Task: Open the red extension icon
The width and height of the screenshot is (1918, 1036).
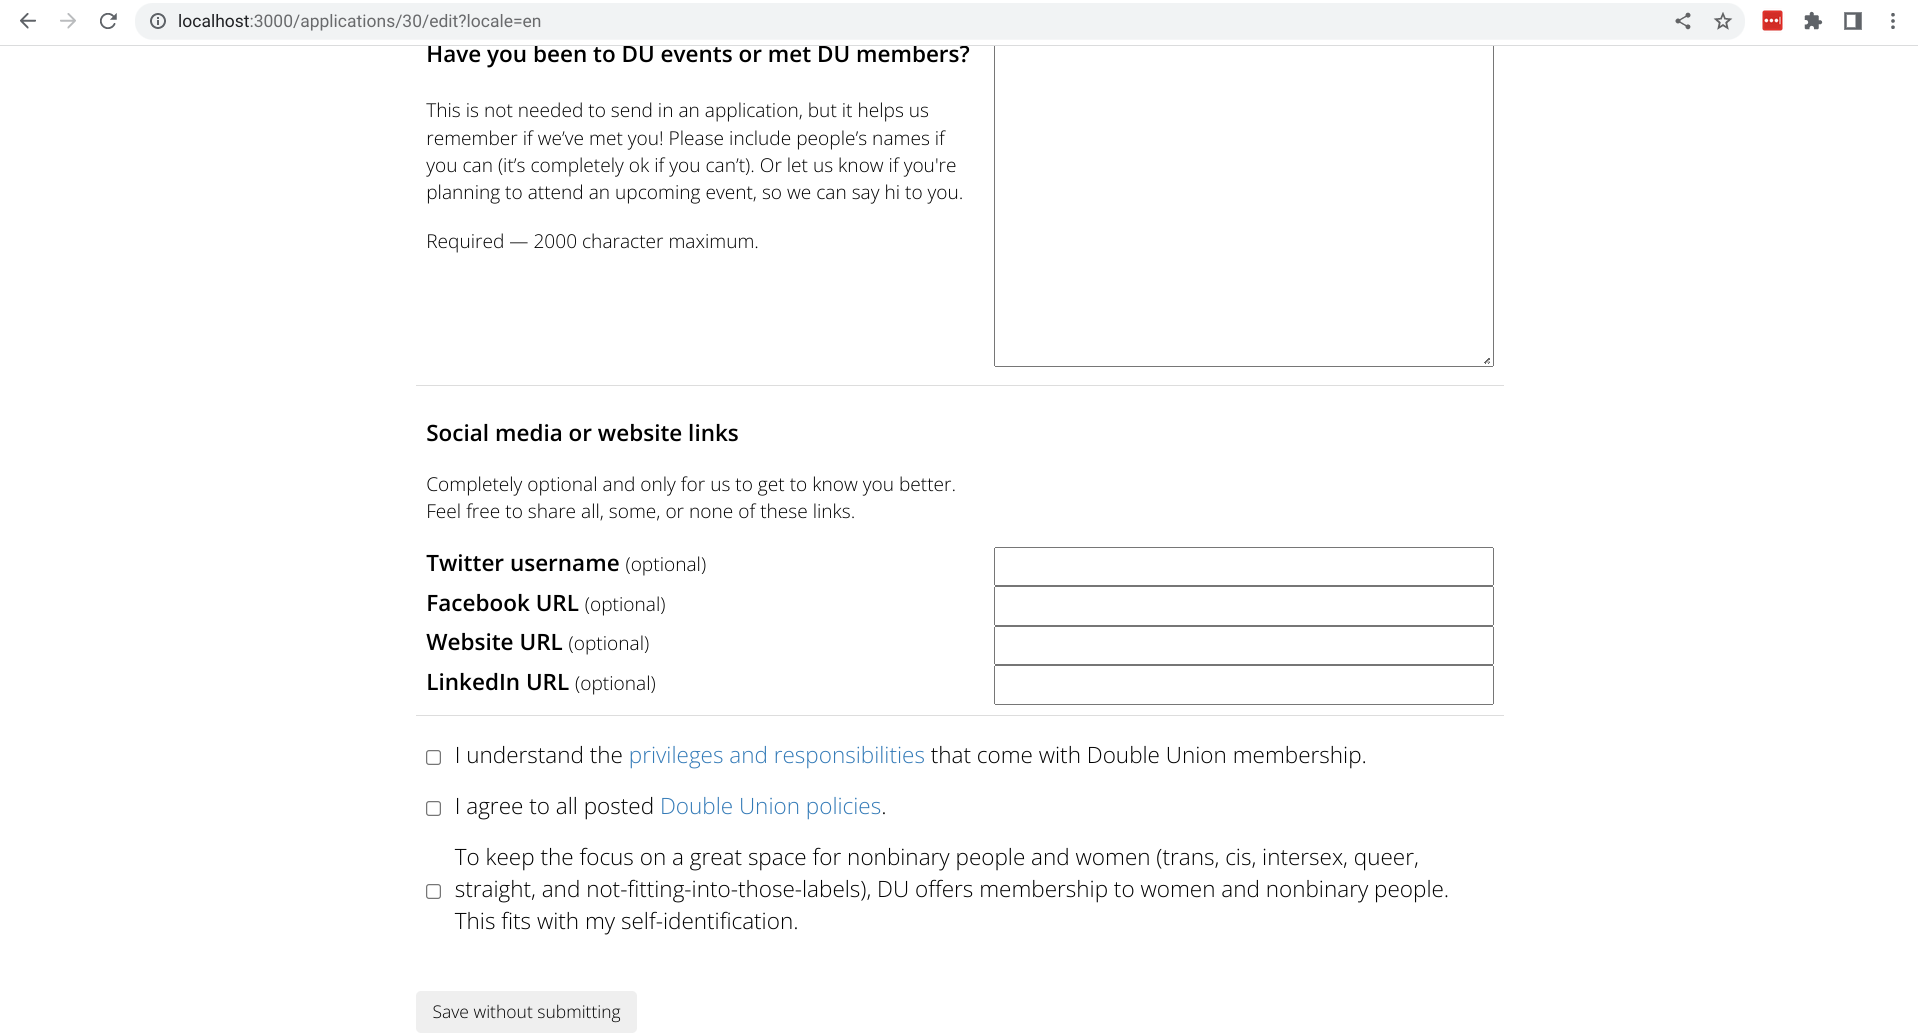Action: [x=1772, y=21]
